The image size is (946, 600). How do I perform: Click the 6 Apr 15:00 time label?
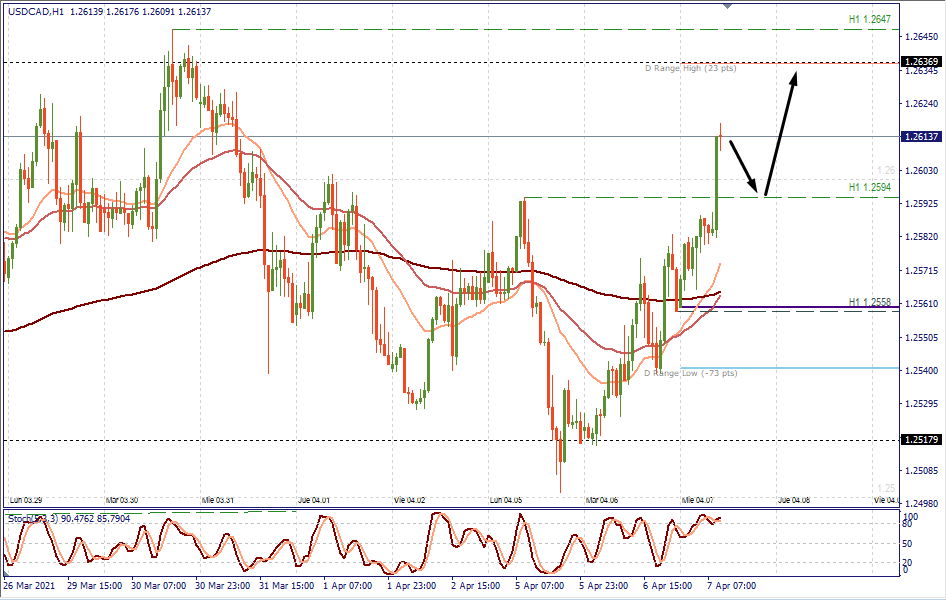pyautogui.click(x=667, y=586)
